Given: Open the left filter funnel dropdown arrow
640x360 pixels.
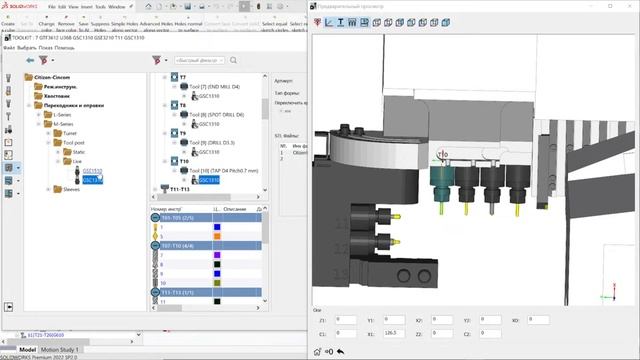Looking at the screenshot, I should (53, 60).
